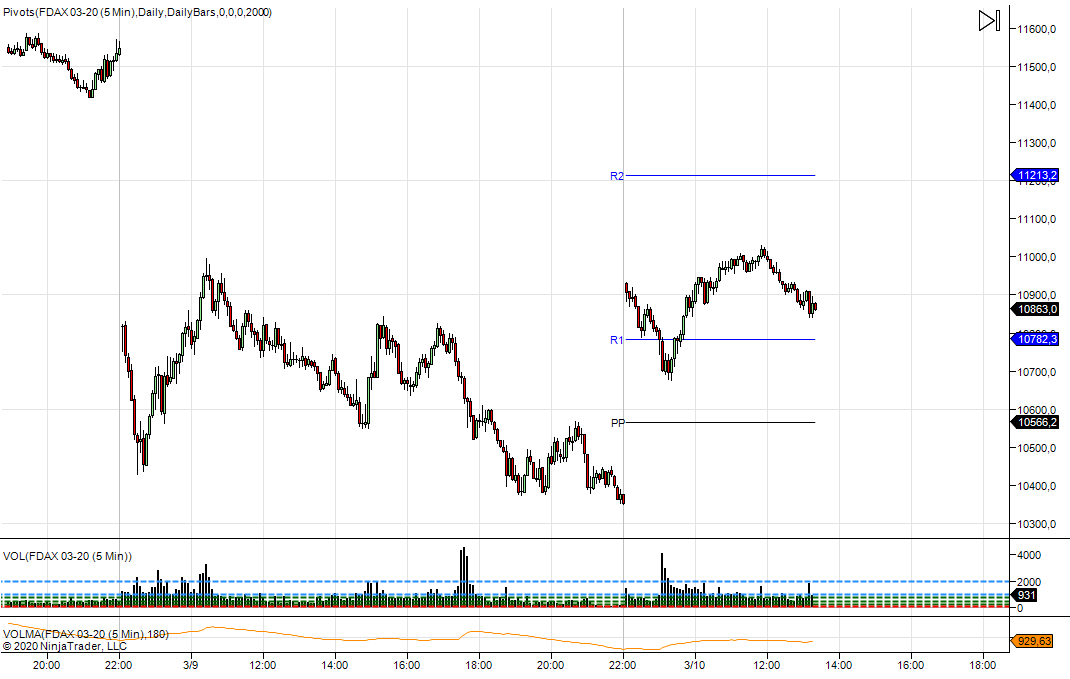This screenshot has height=679, width=1070.
Task: Click the NinjaTrader copyright text
Action: (57, 646)
